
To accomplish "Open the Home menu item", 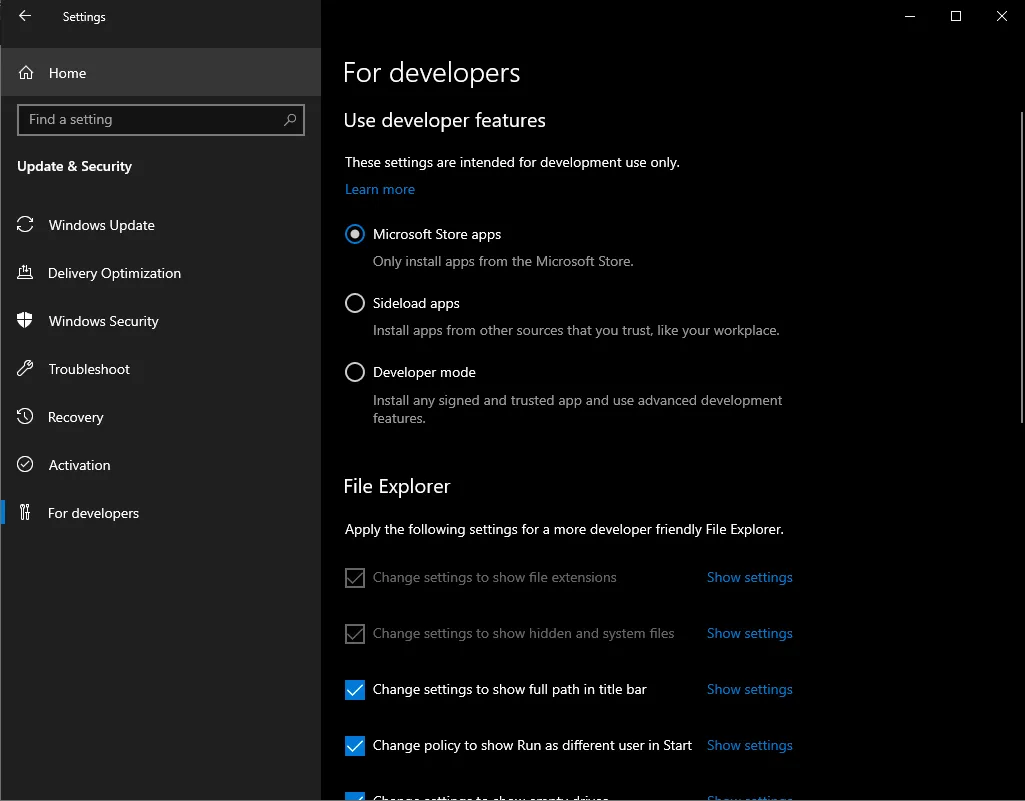I will (161, 73).
